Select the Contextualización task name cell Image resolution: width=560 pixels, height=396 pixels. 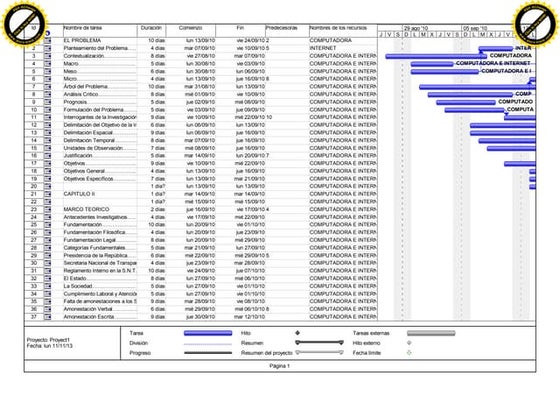pyautogui.click(x=100, y=56)
